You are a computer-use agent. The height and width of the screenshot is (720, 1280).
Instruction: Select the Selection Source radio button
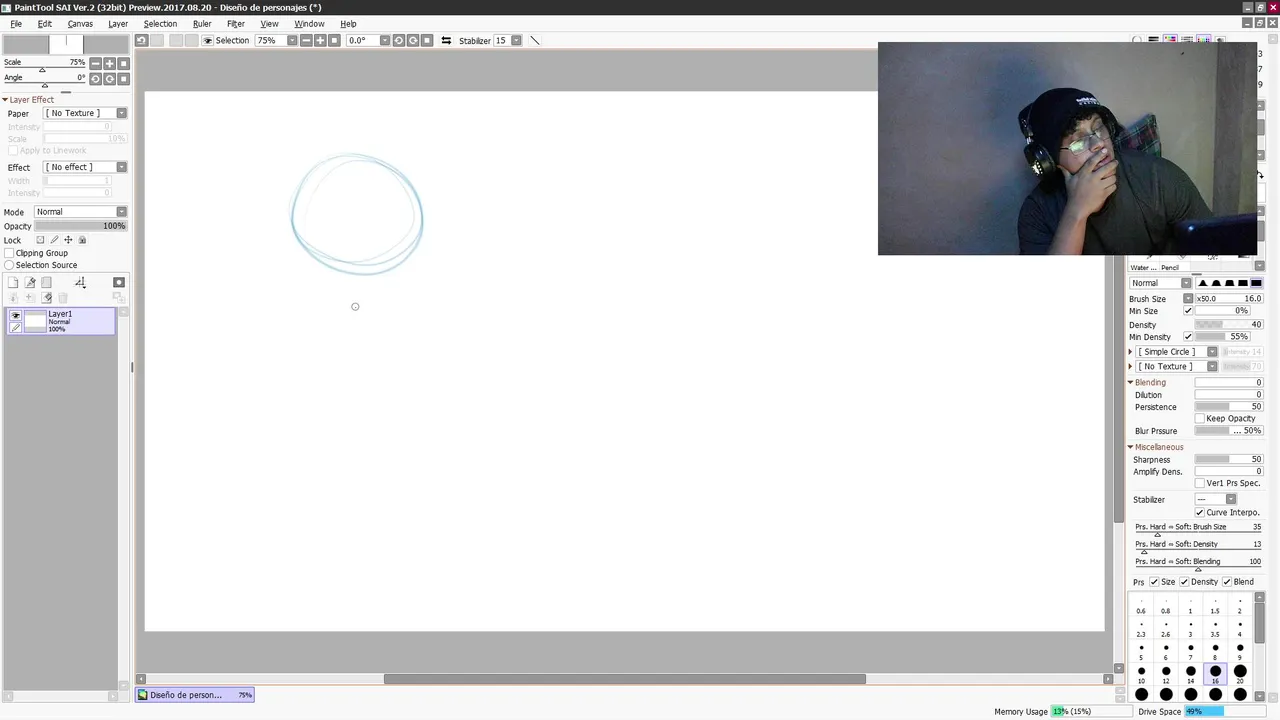coord(9,265)
